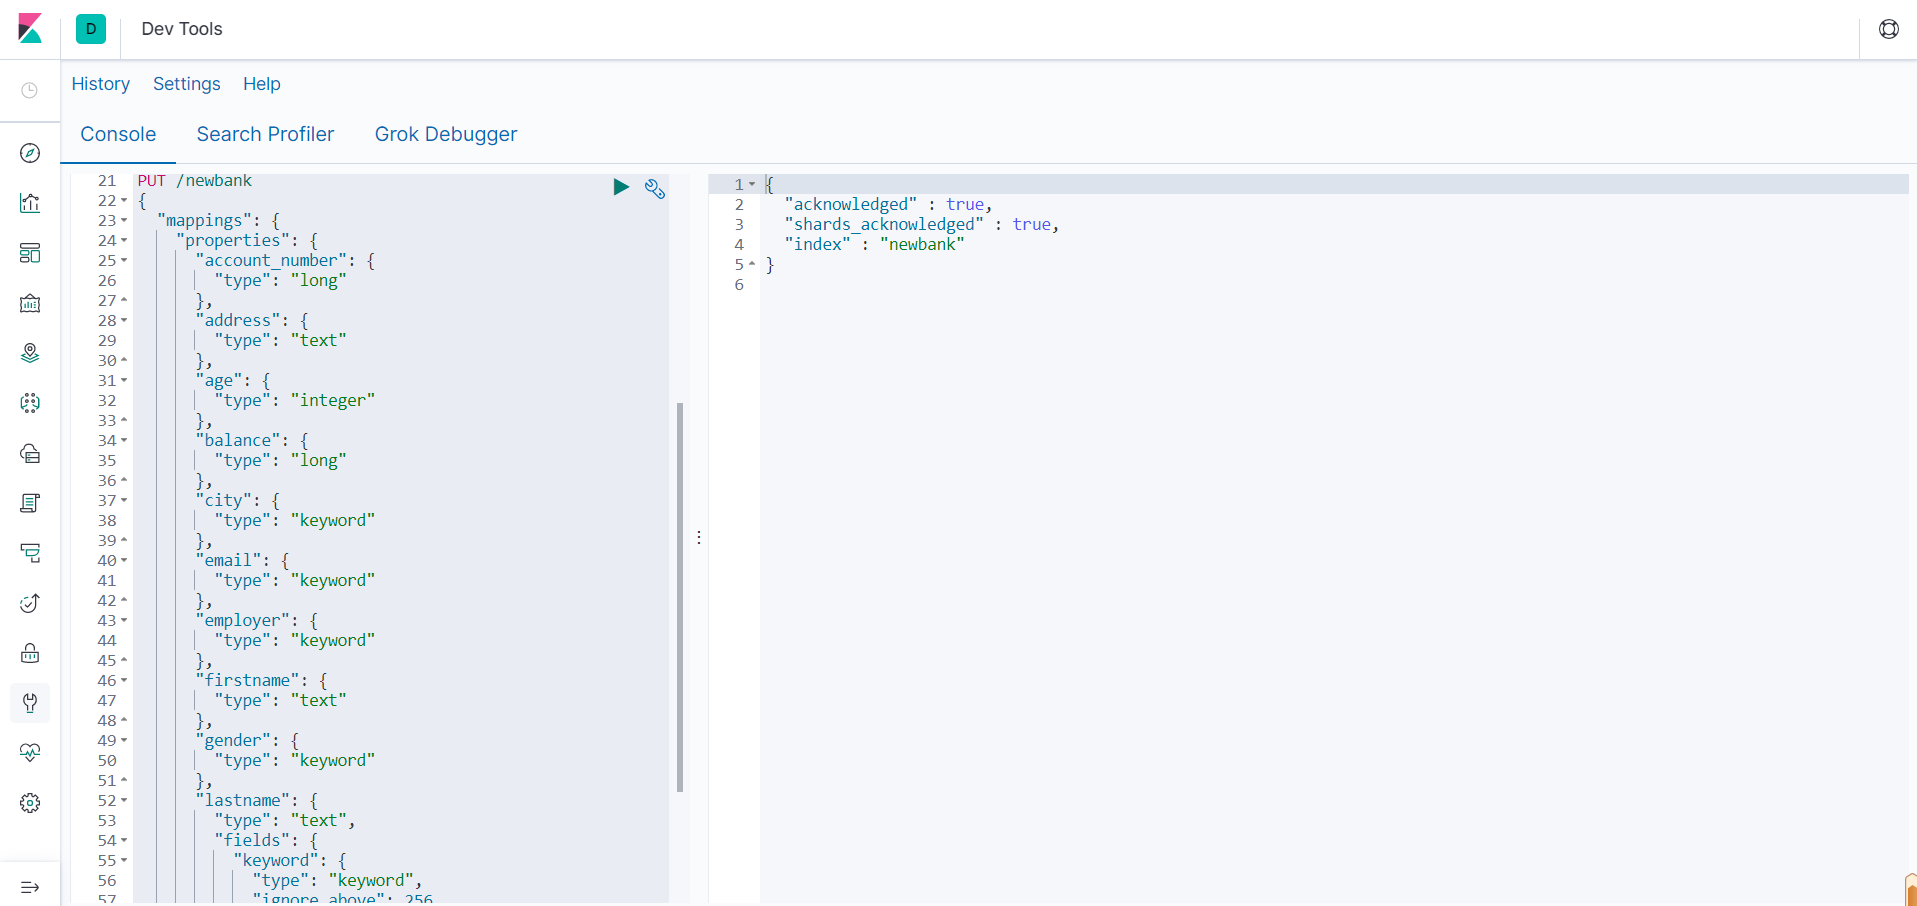Open Visualize from the sidebar
Viewport: 1917px width, 906px height.
pos(30,203)
